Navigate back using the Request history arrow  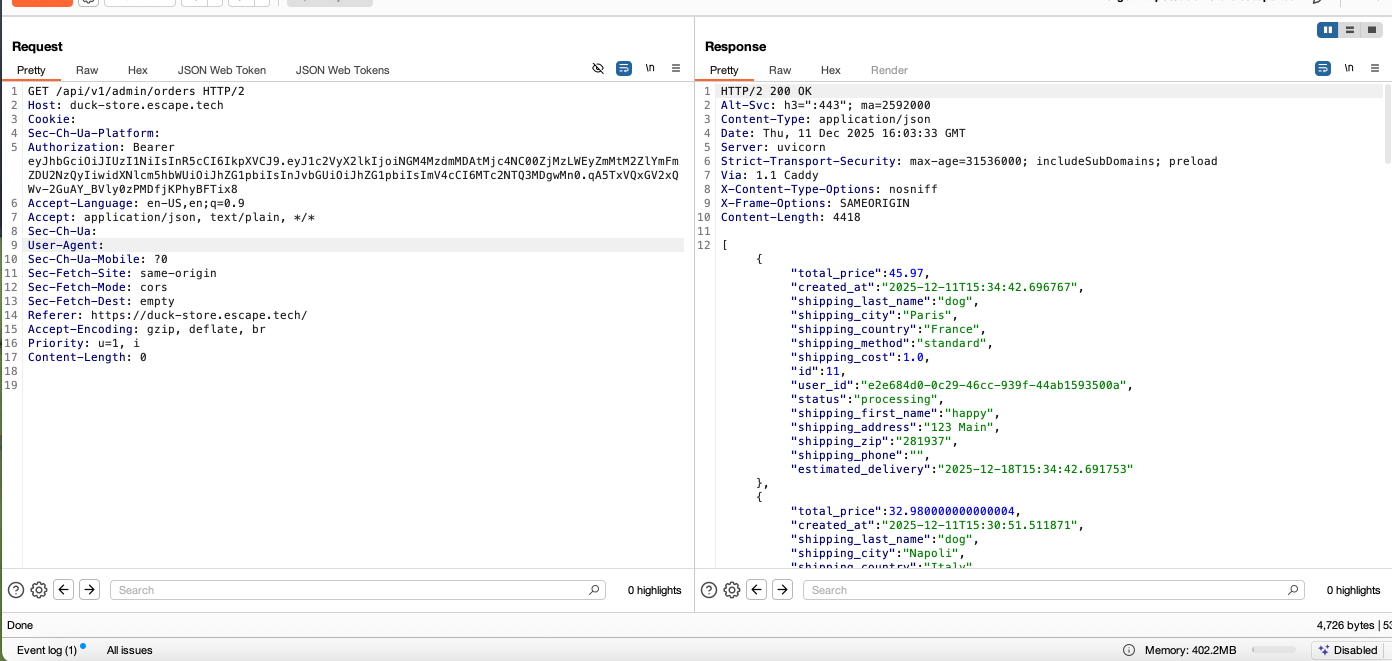[x=63, y=589]
